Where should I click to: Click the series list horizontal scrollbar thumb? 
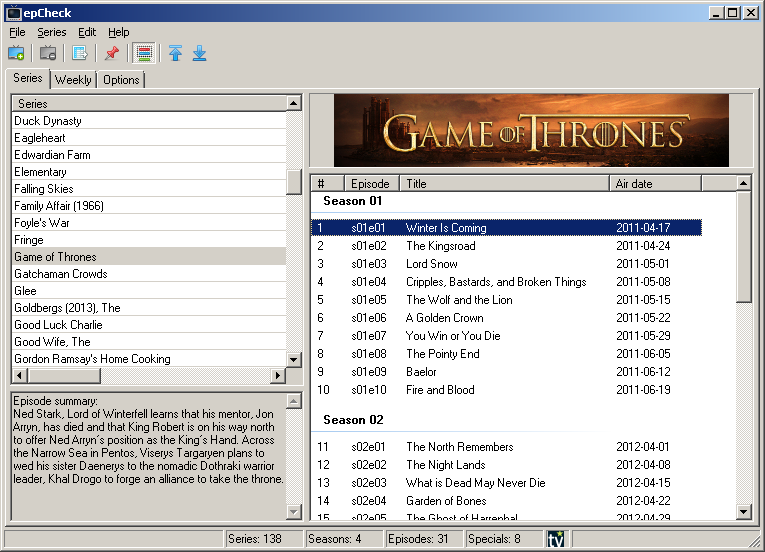64,375
